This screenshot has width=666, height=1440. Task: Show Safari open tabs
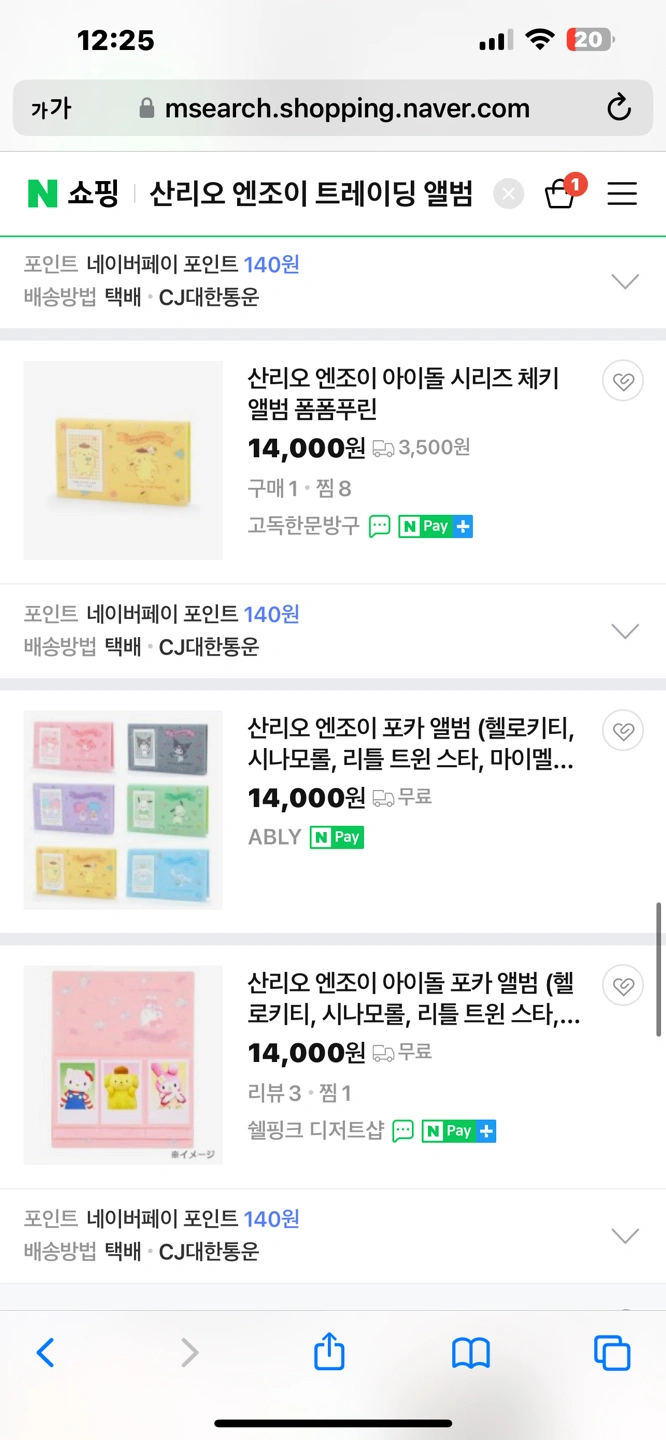(x=611, y=1353)
